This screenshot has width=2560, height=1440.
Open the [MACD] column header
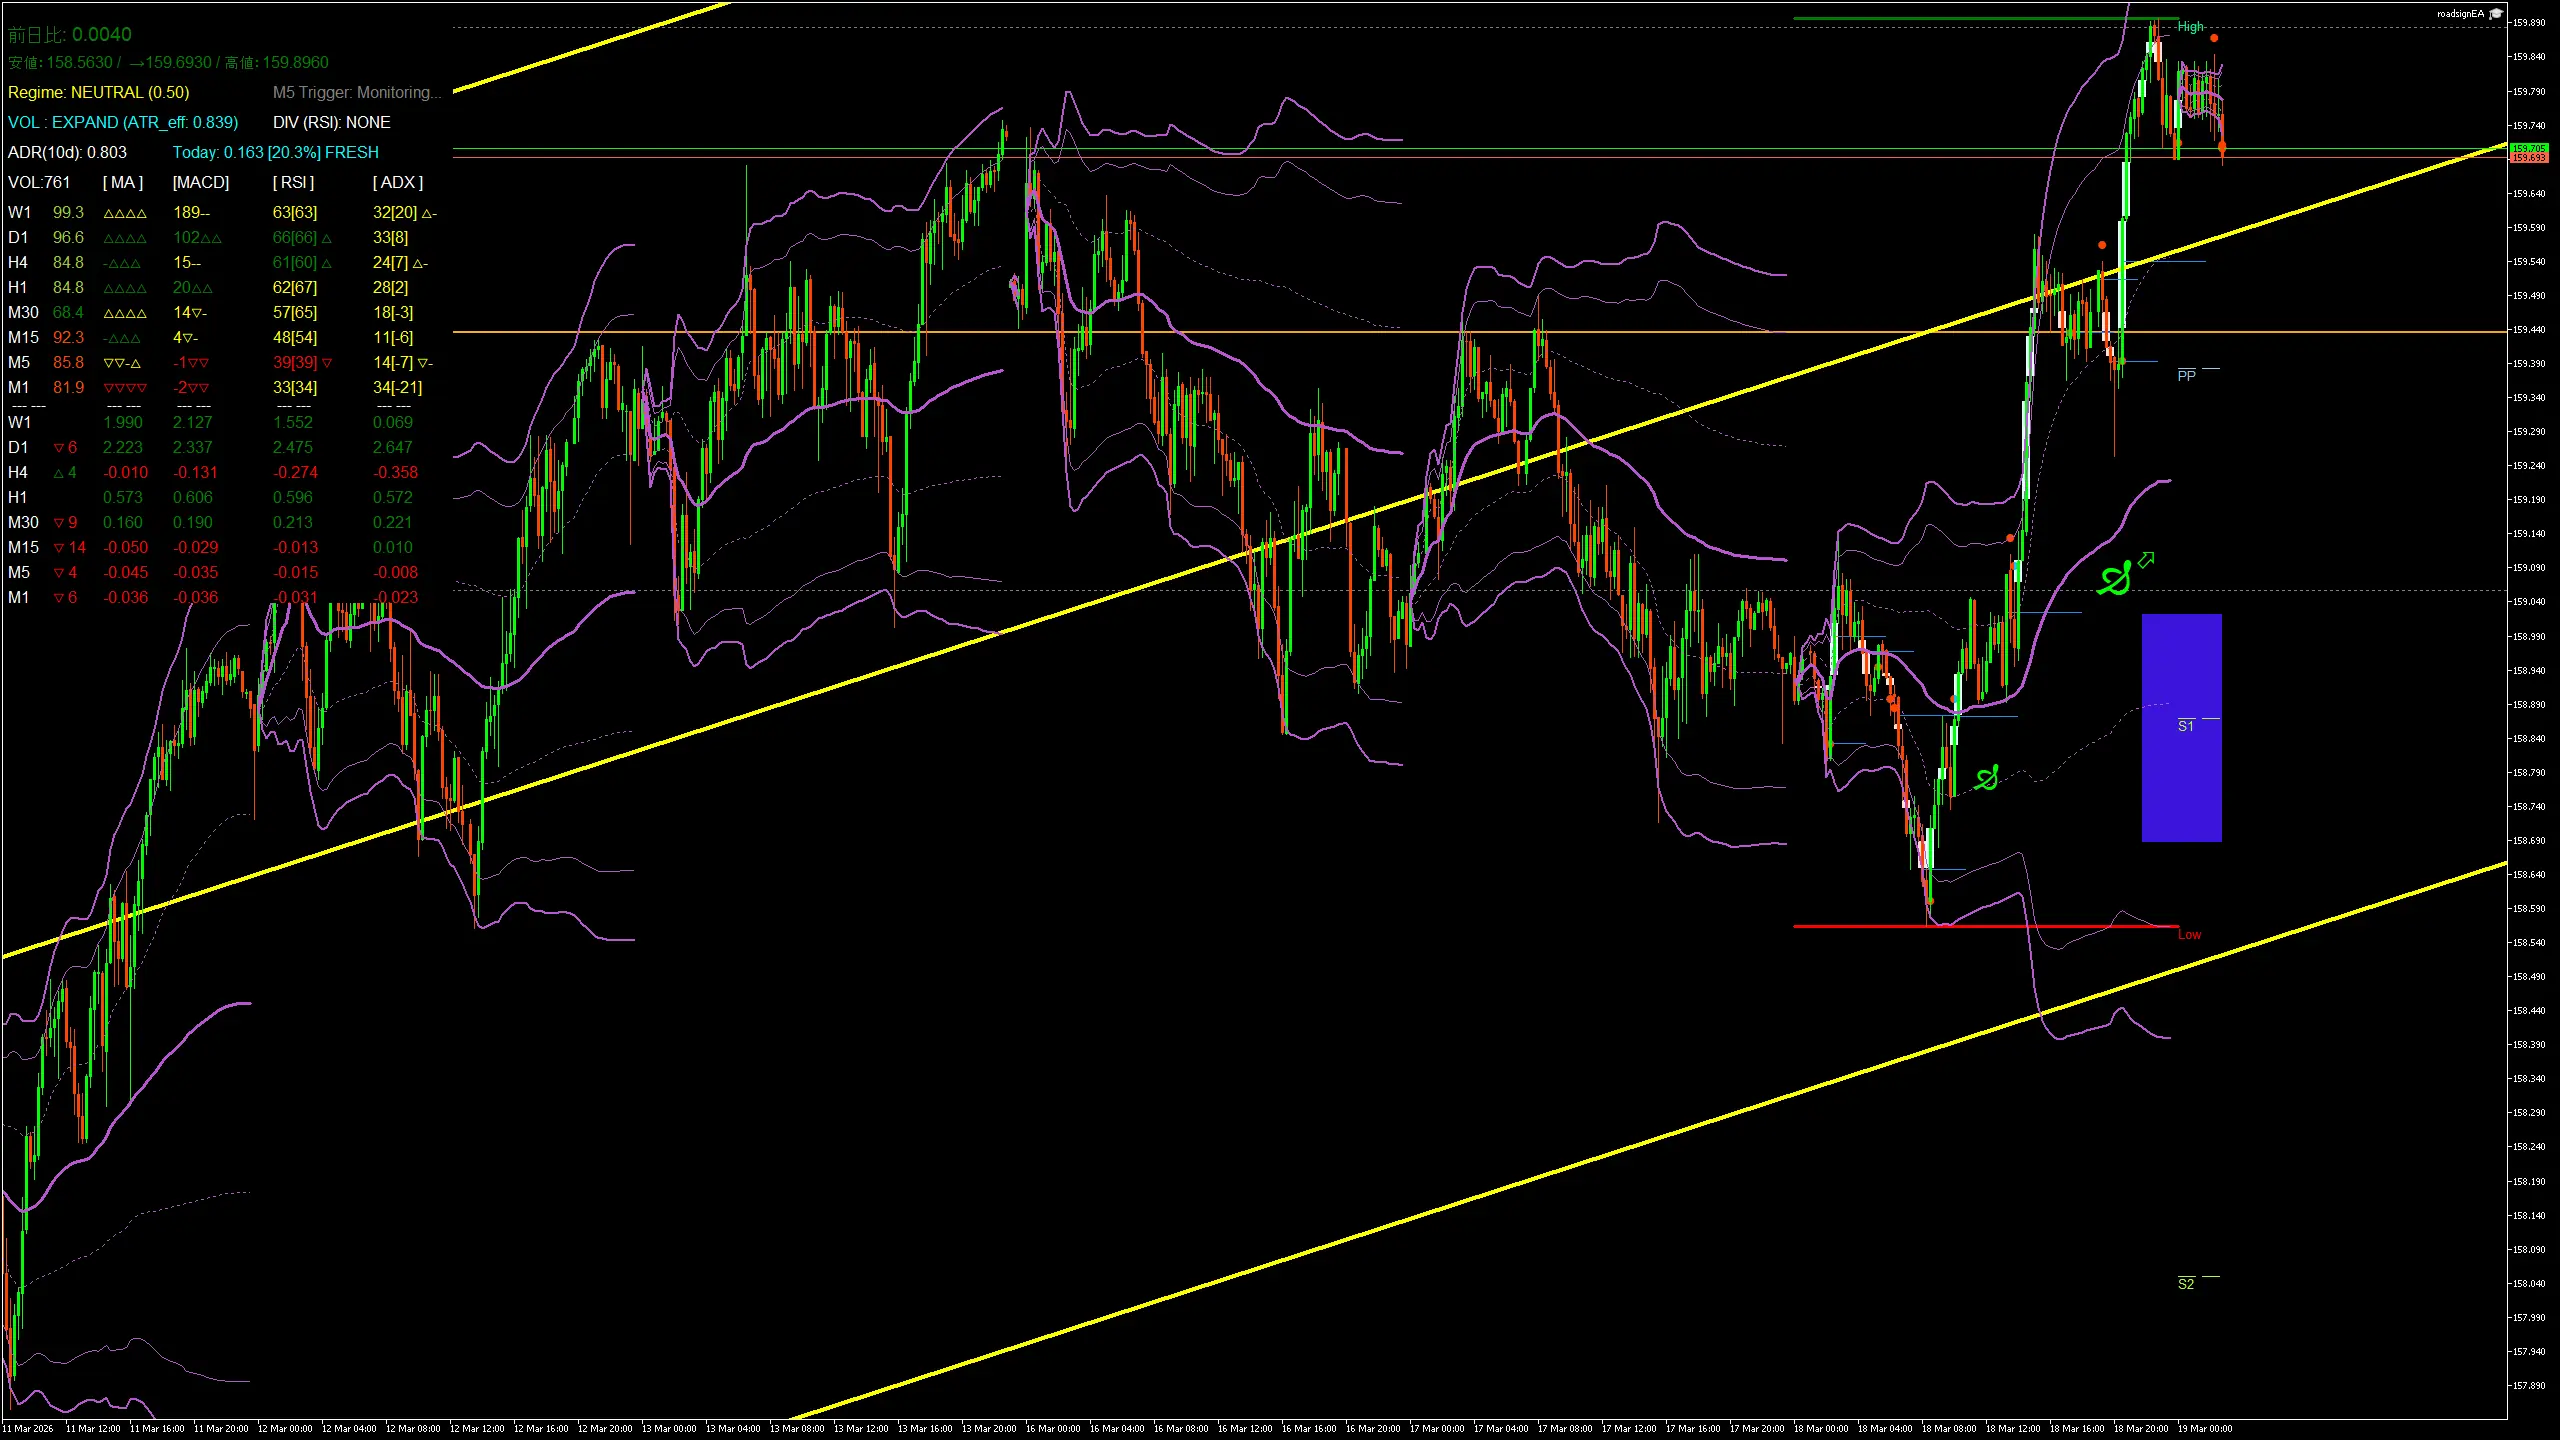pos(199,182)
